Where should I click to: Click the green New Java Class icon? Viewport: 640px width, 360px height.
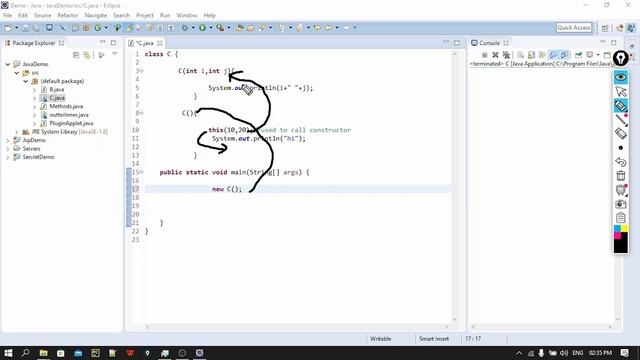pos(98,28)
